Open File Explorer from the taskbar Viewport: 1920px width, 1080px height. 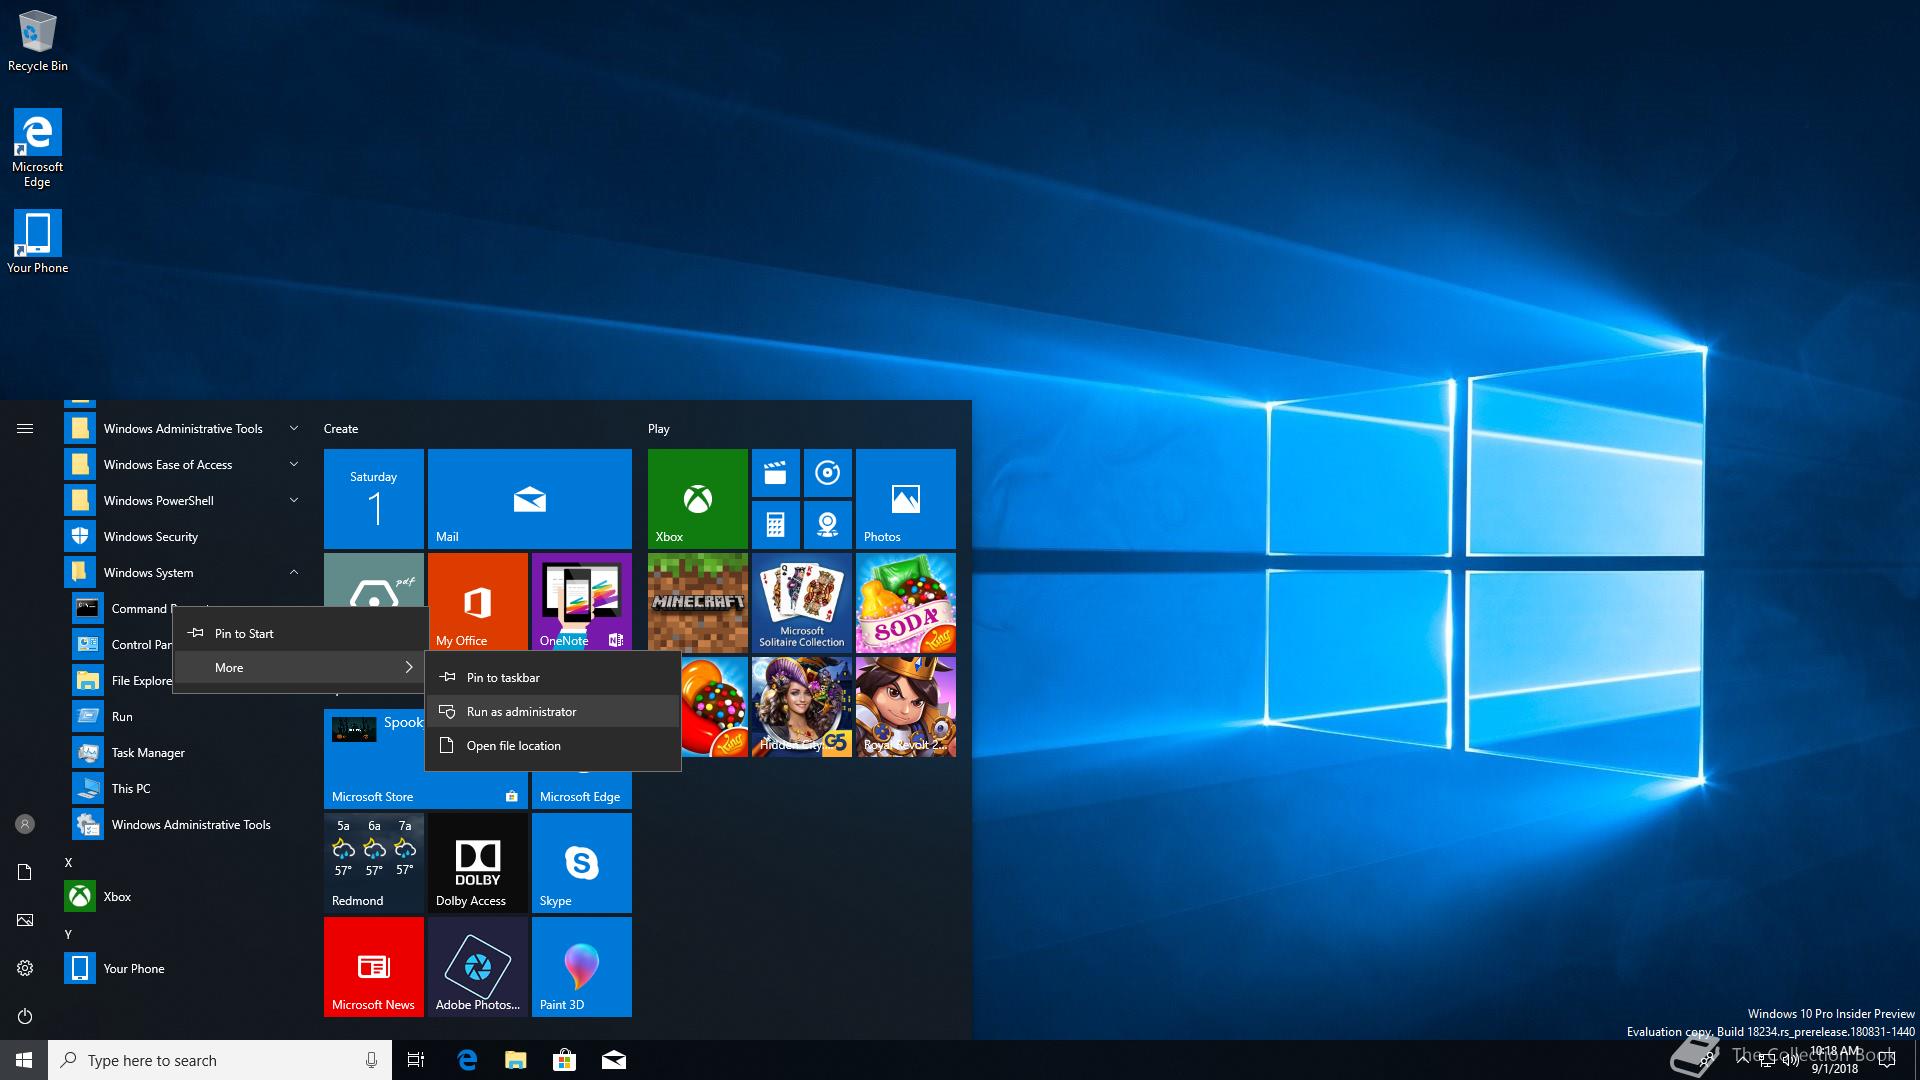[x=515, y=1060]
